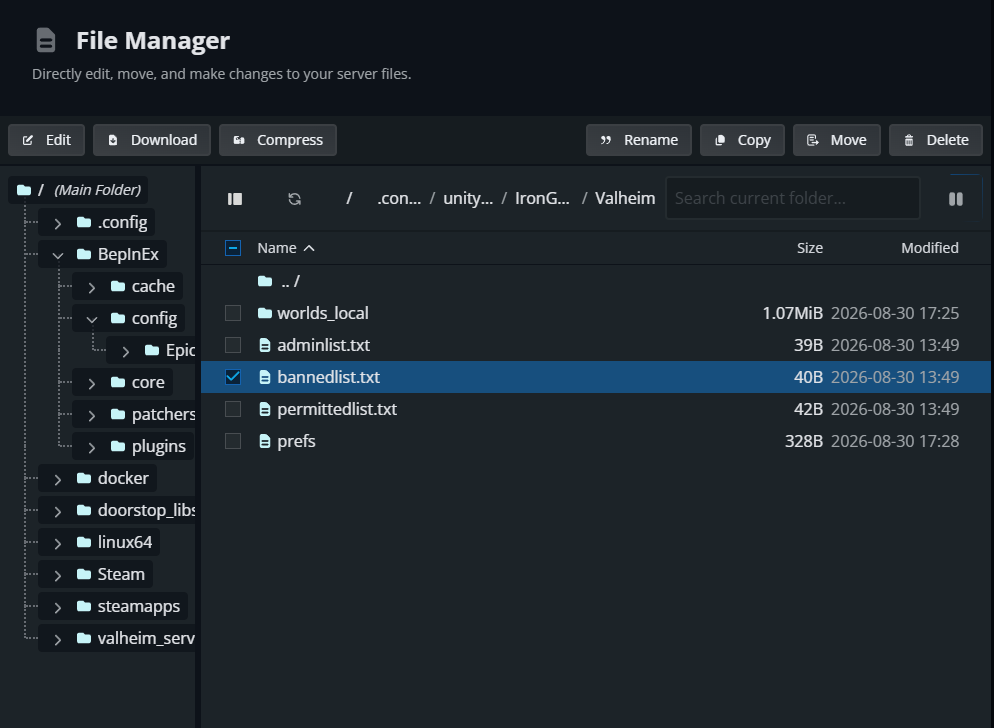Click the docker folder icon in tree
This screenshot has width=994, height=728.
click(x=84, y=478)
